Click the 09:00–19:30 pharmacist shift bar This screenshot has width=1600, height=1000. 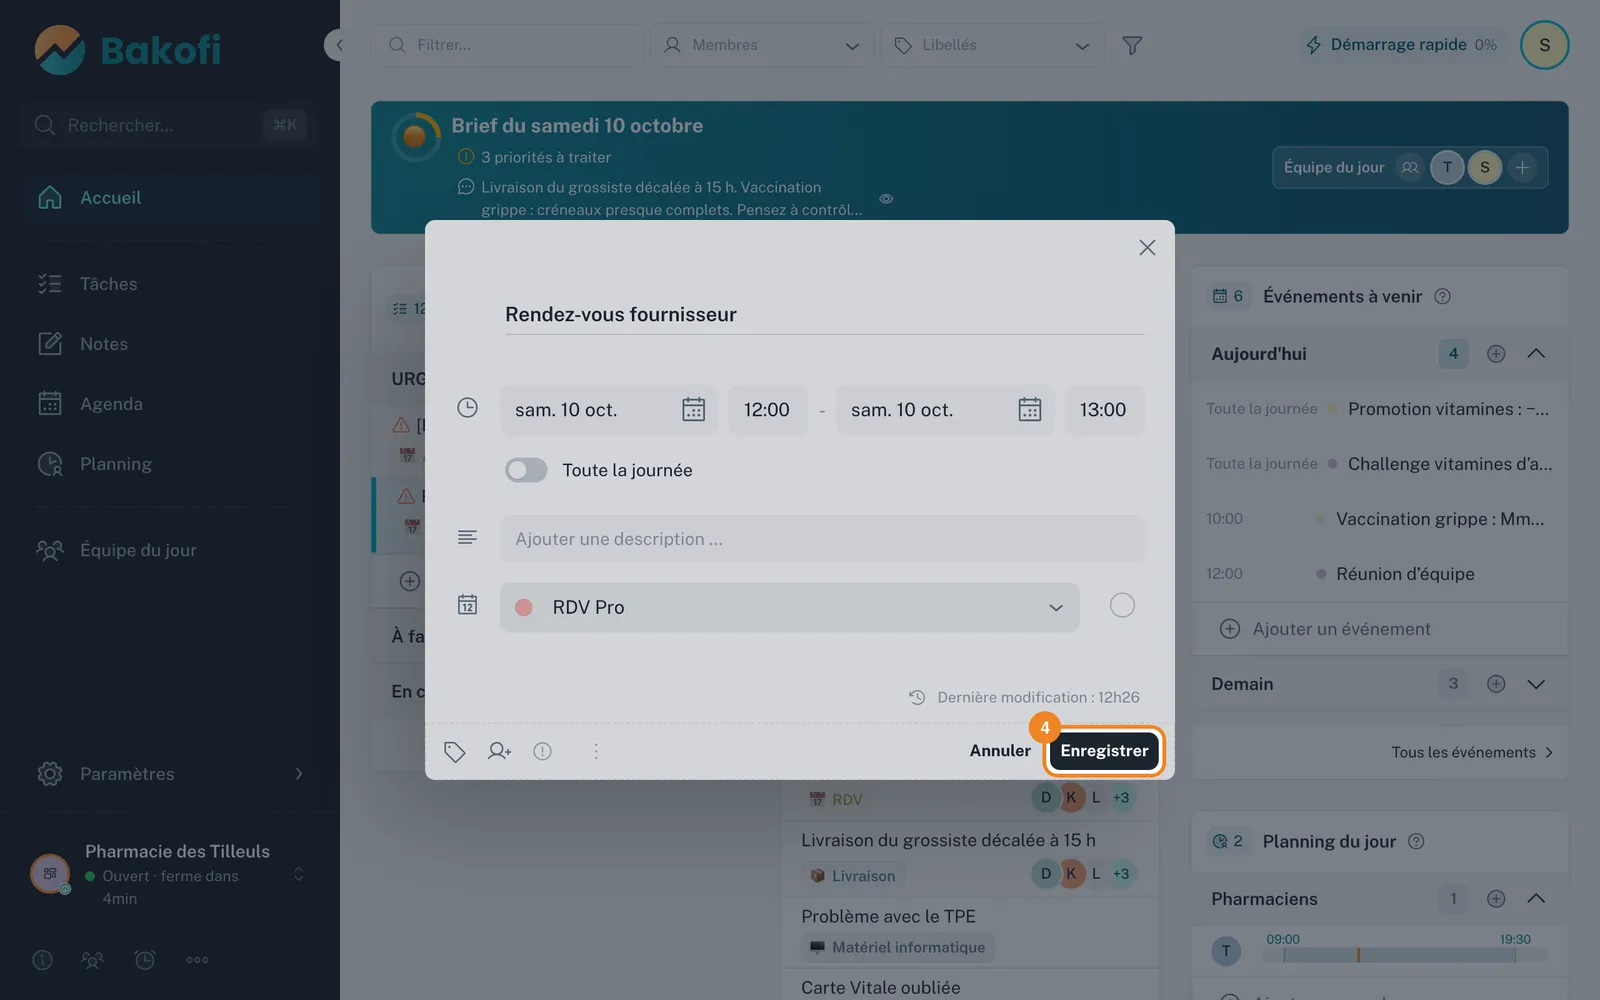(x=1400, y=955)
